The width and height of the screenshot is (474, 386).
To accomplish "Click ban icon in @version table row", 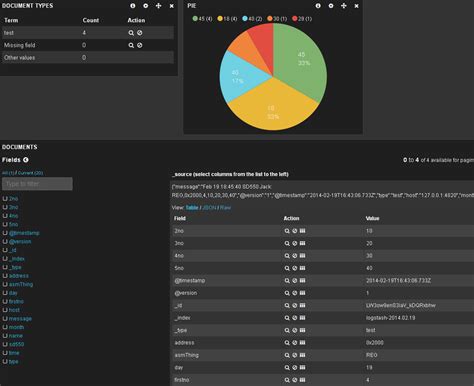I will 295,293.
